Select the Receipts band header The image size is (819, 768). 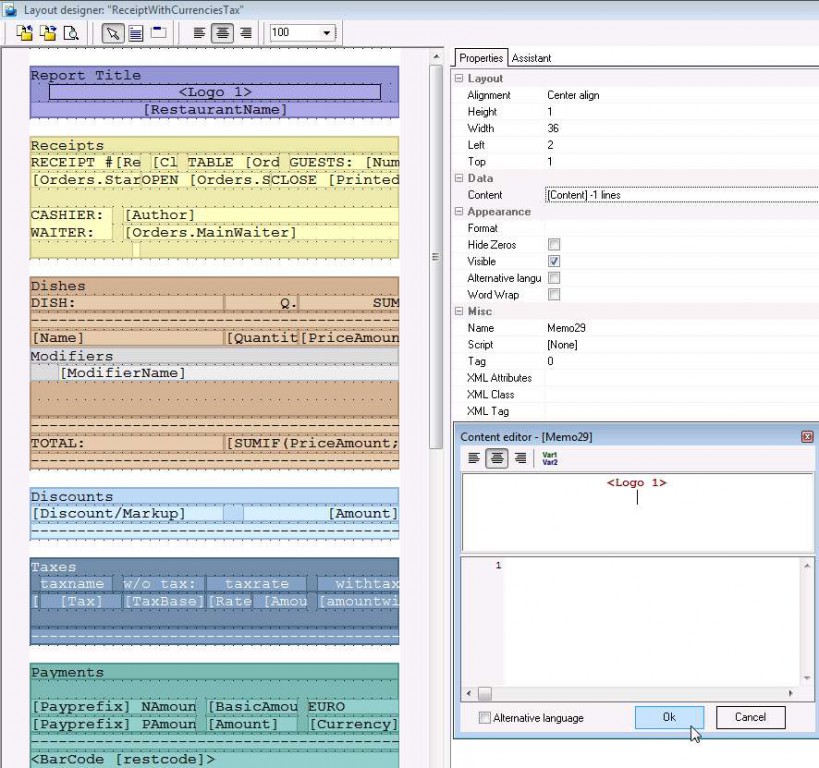tap(215, 145)
